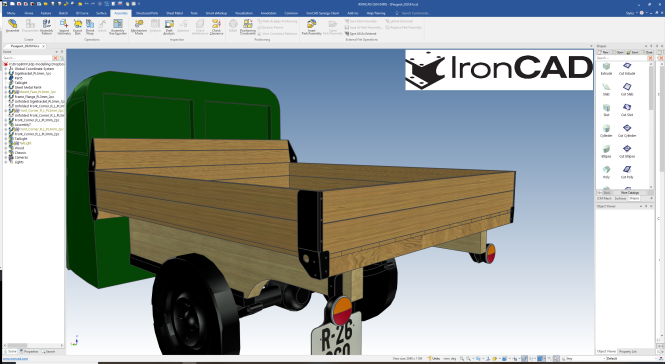Pick the Slot shape in the catalog
This screenshot has width=665, height=364.
point(606,110)
